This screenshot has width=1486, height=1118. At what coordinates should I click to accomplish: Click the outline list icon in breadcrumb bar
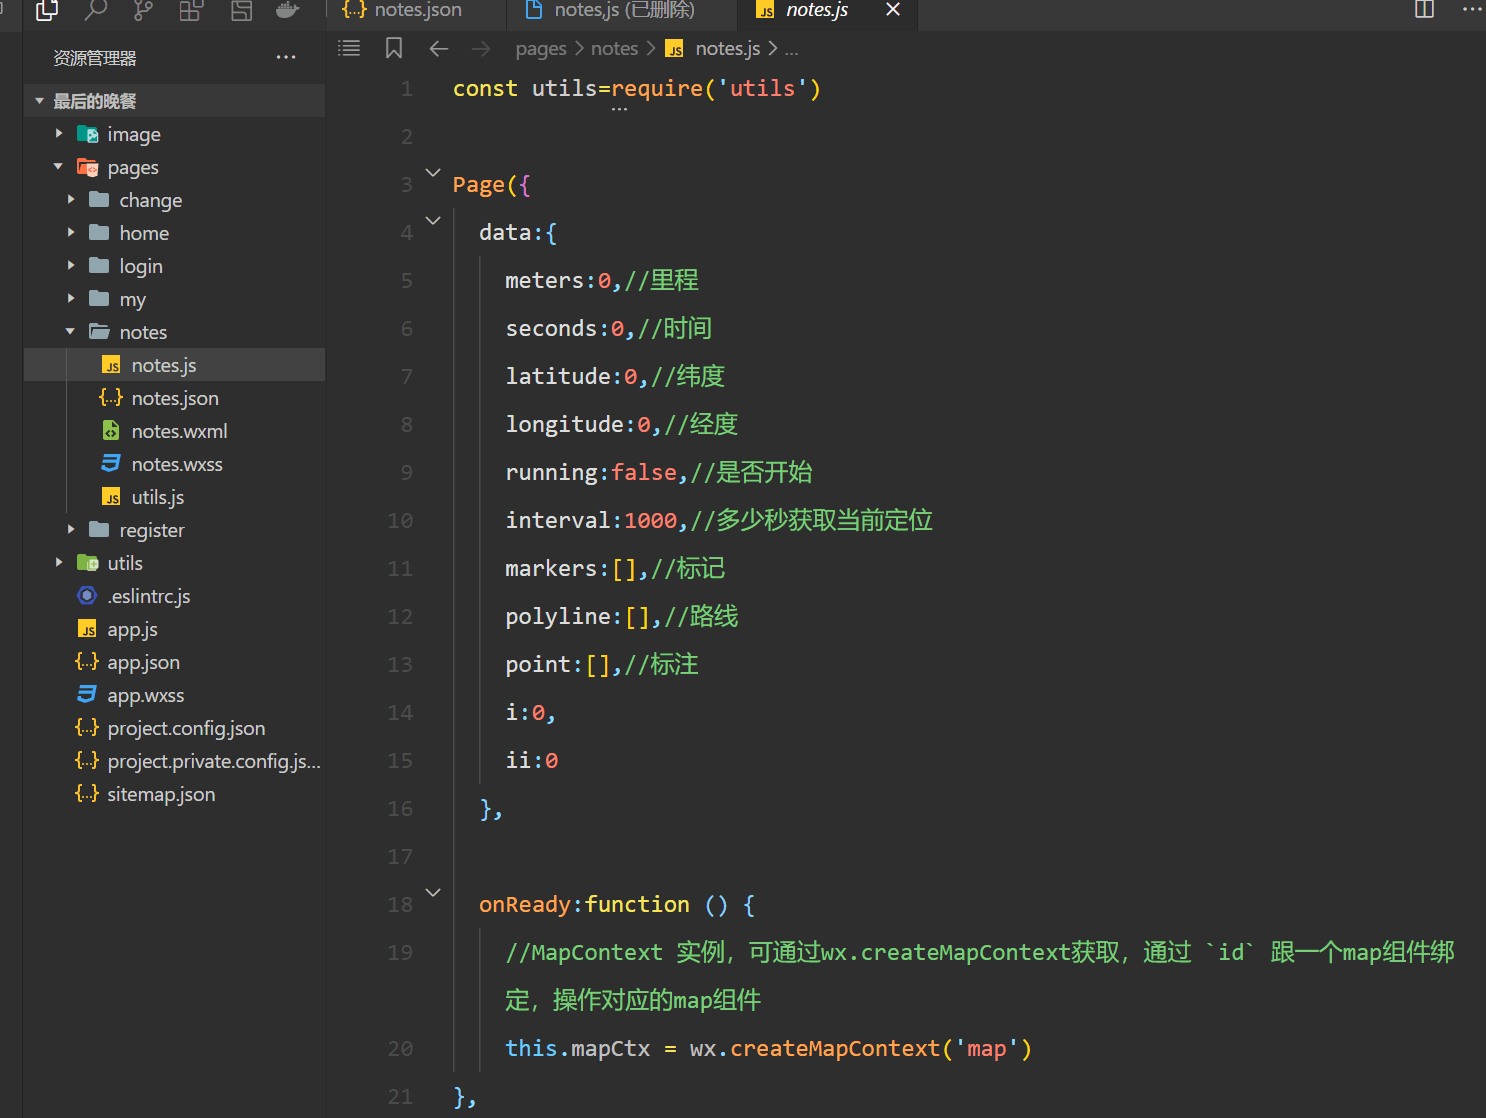point(349,48)
